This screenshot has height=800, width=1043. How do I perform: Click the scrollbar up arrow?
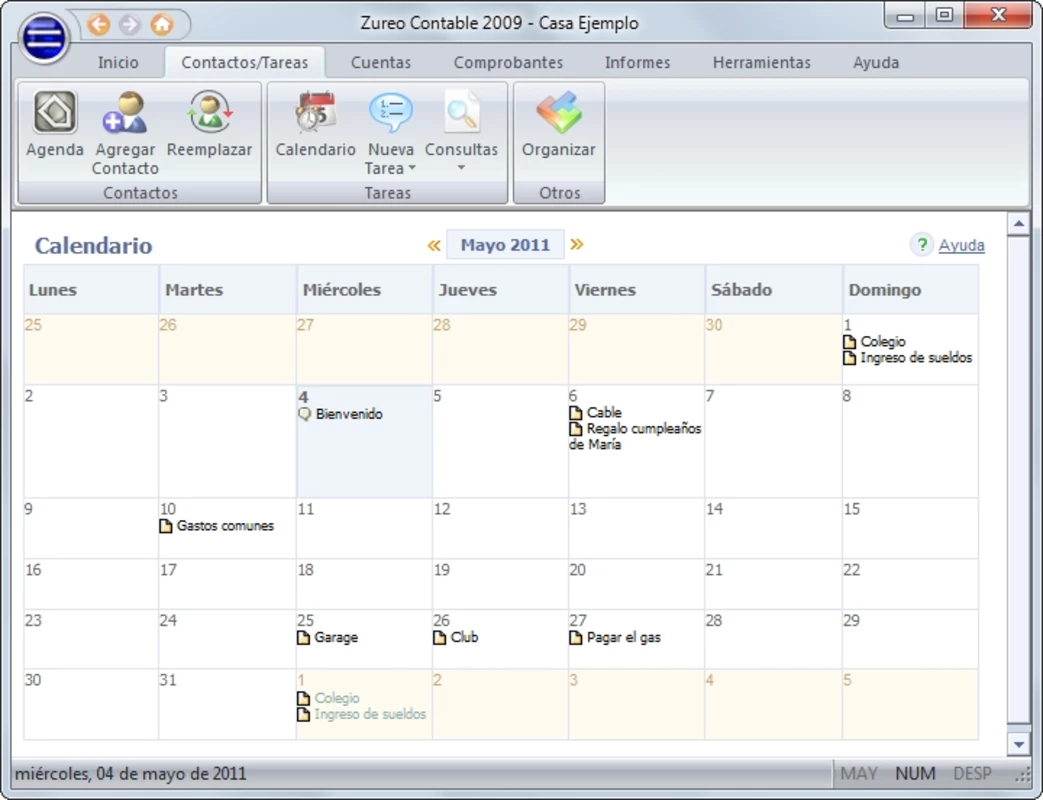[1018, 224]
